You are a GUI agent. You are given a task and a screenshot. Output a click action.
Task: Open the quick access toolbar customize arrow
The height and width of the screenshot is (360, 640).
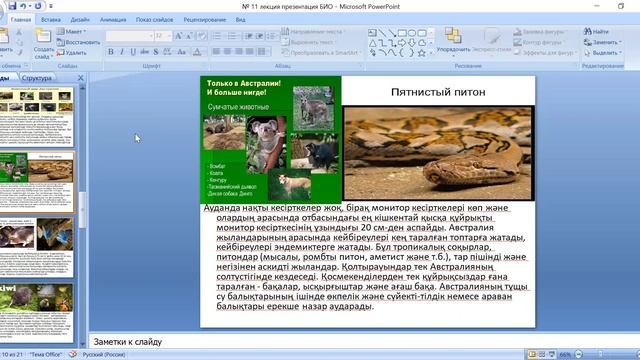tap(51, 6)
